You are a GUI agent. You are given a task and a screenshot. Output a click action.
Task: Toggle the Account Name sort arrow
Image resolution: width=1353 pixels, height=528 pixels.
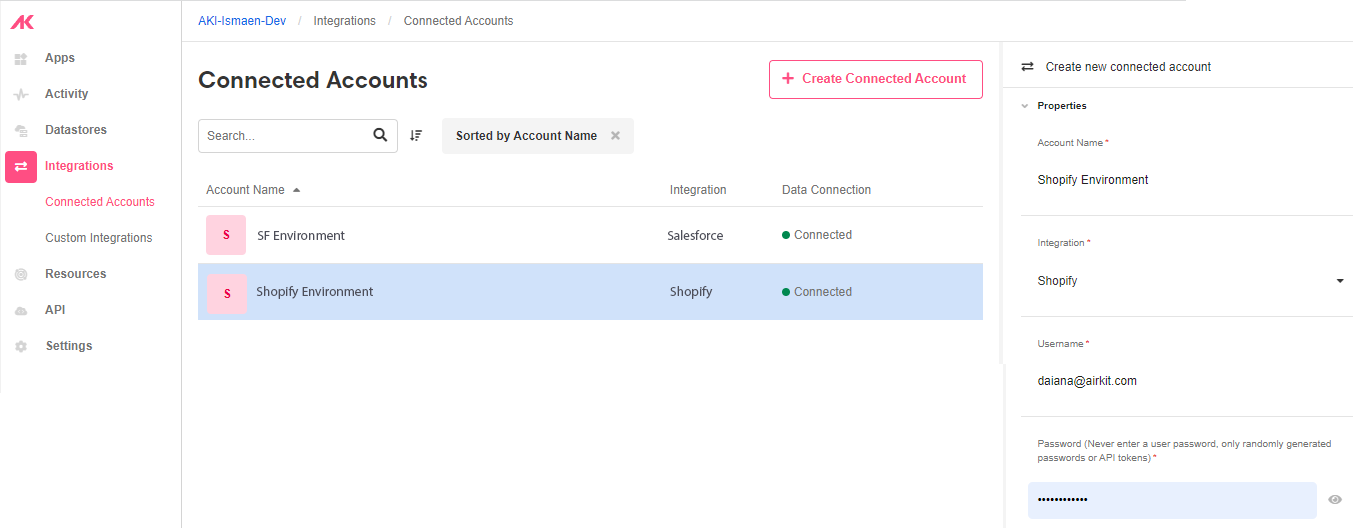coord(296,190)
